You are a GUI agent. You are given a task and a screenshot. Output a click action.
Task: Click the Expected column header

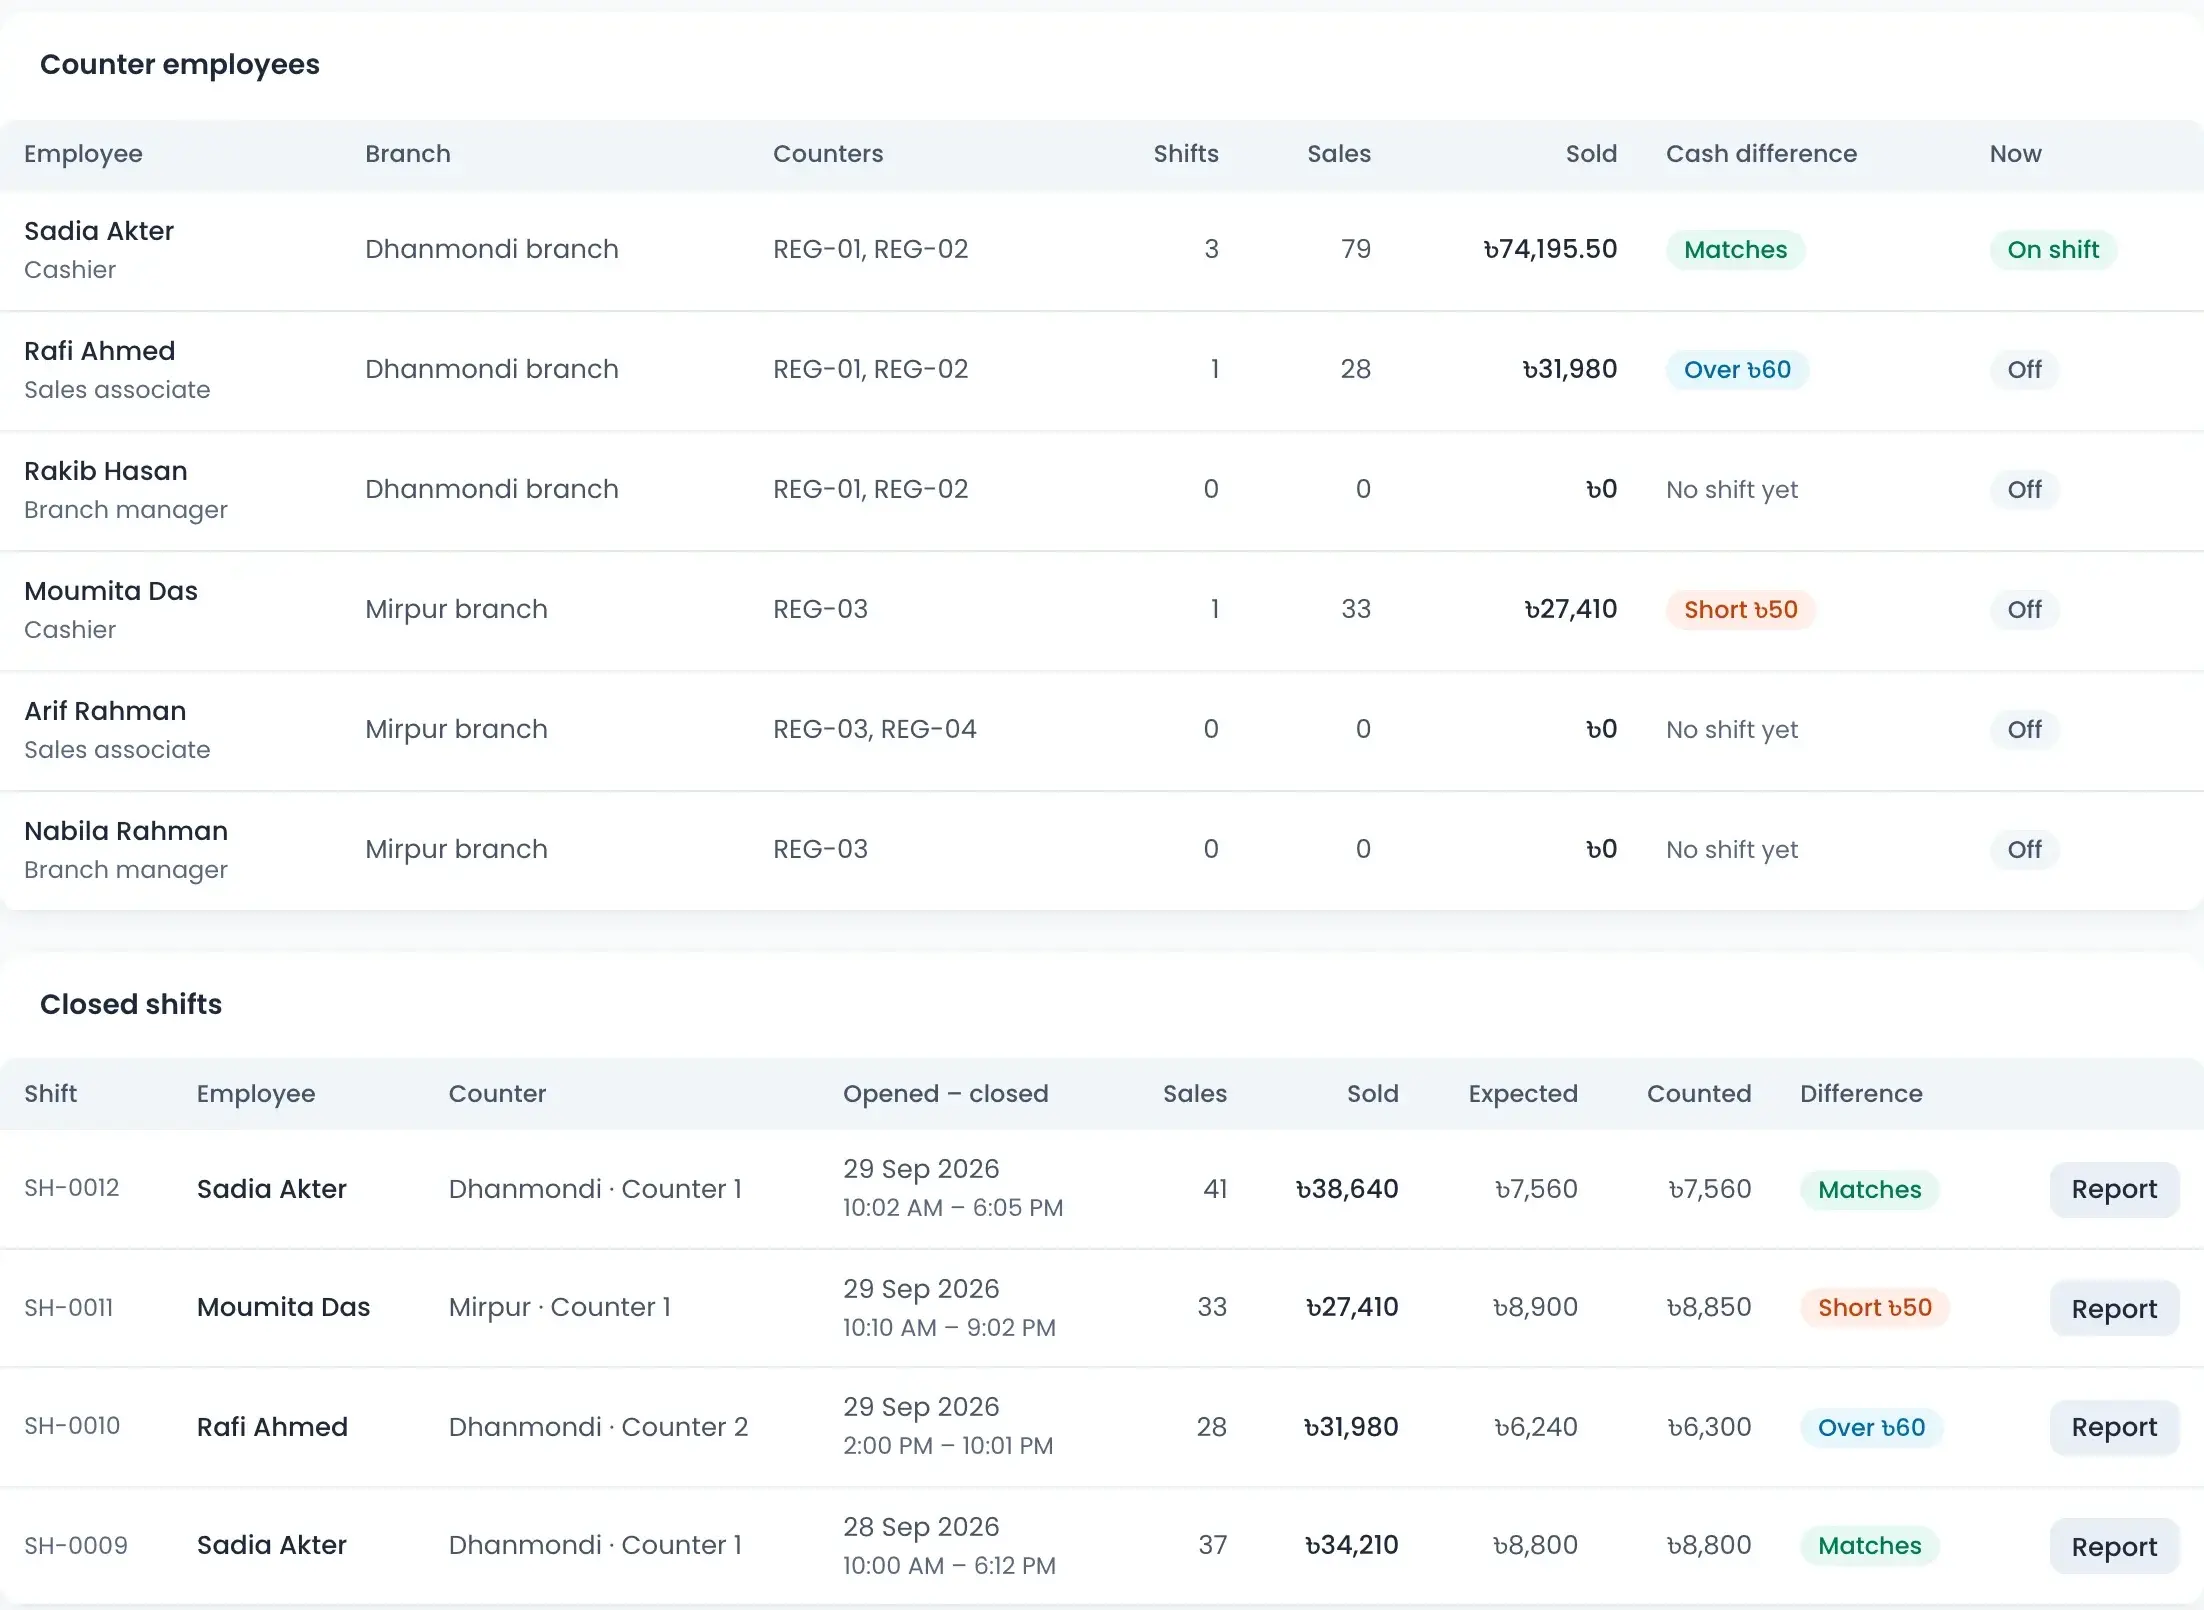pyautogui.click(x=1523, y=1094)
